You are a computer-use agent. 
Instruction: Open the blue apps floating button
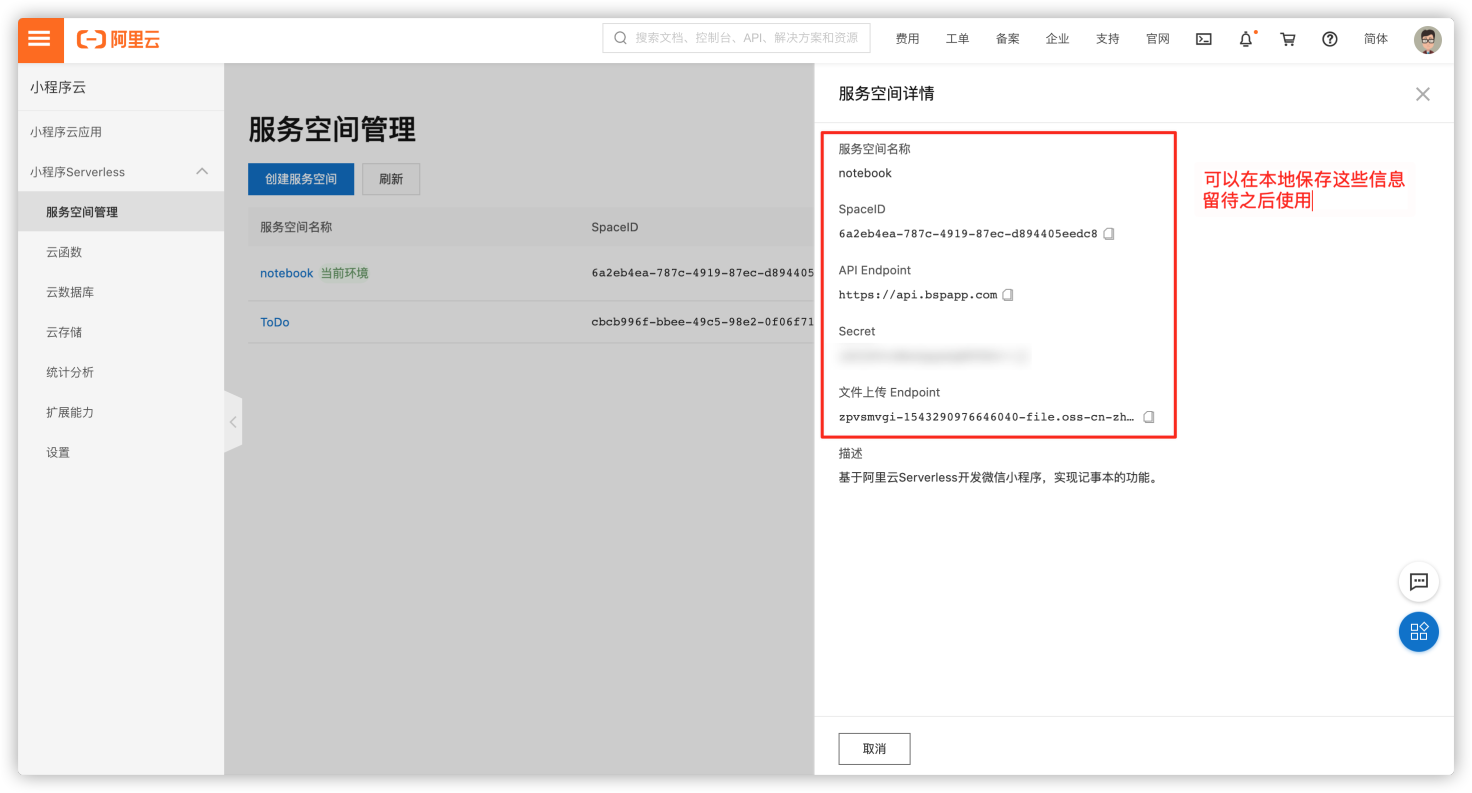(x=1418, y=632)
